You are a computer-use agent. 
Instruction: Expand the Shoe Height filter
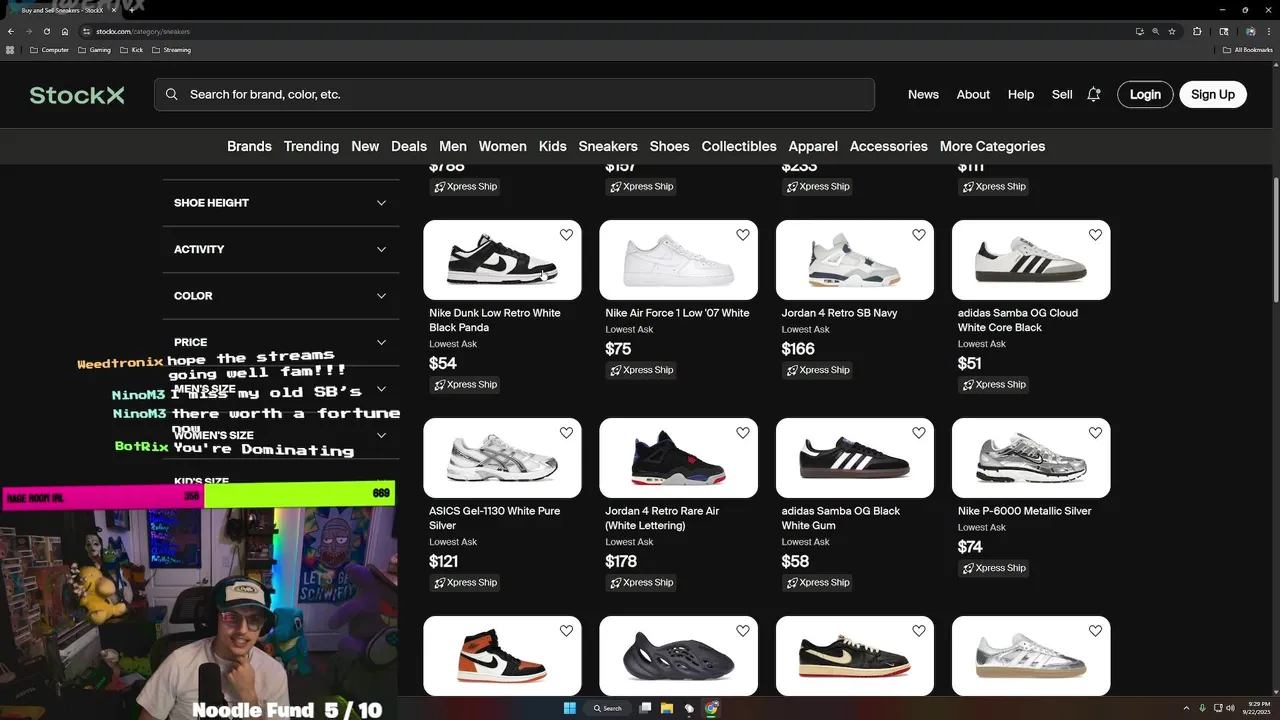pos(280,203)
